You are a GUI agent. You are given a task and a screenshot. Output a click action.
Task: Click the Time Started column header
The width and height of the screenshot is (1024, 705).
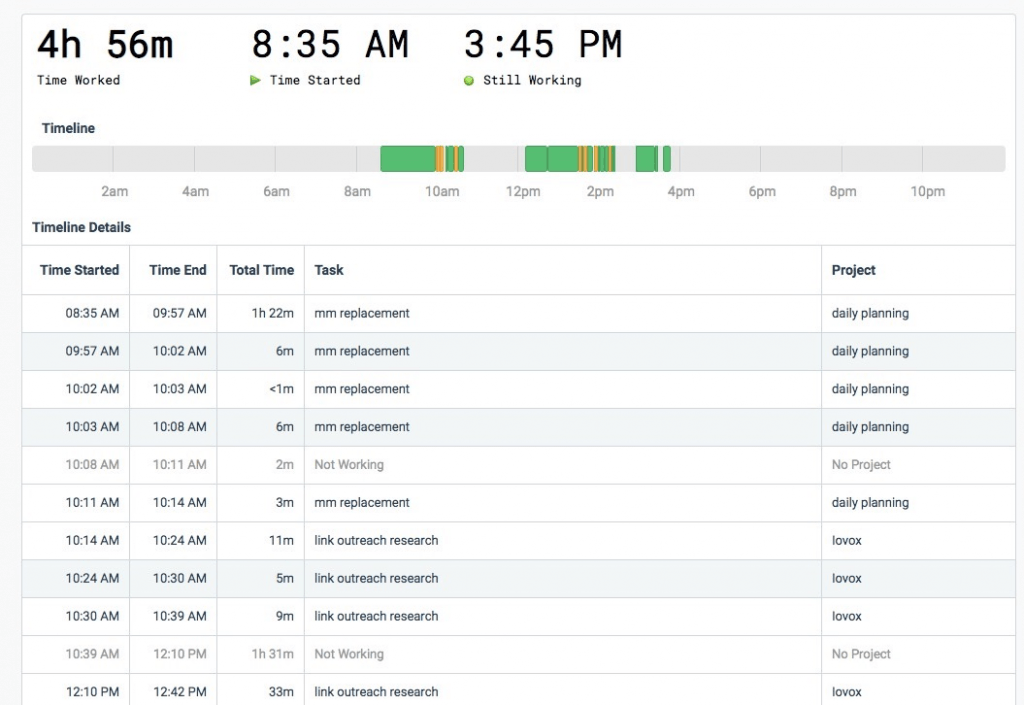pyautogui.click(x=79, y=270)
